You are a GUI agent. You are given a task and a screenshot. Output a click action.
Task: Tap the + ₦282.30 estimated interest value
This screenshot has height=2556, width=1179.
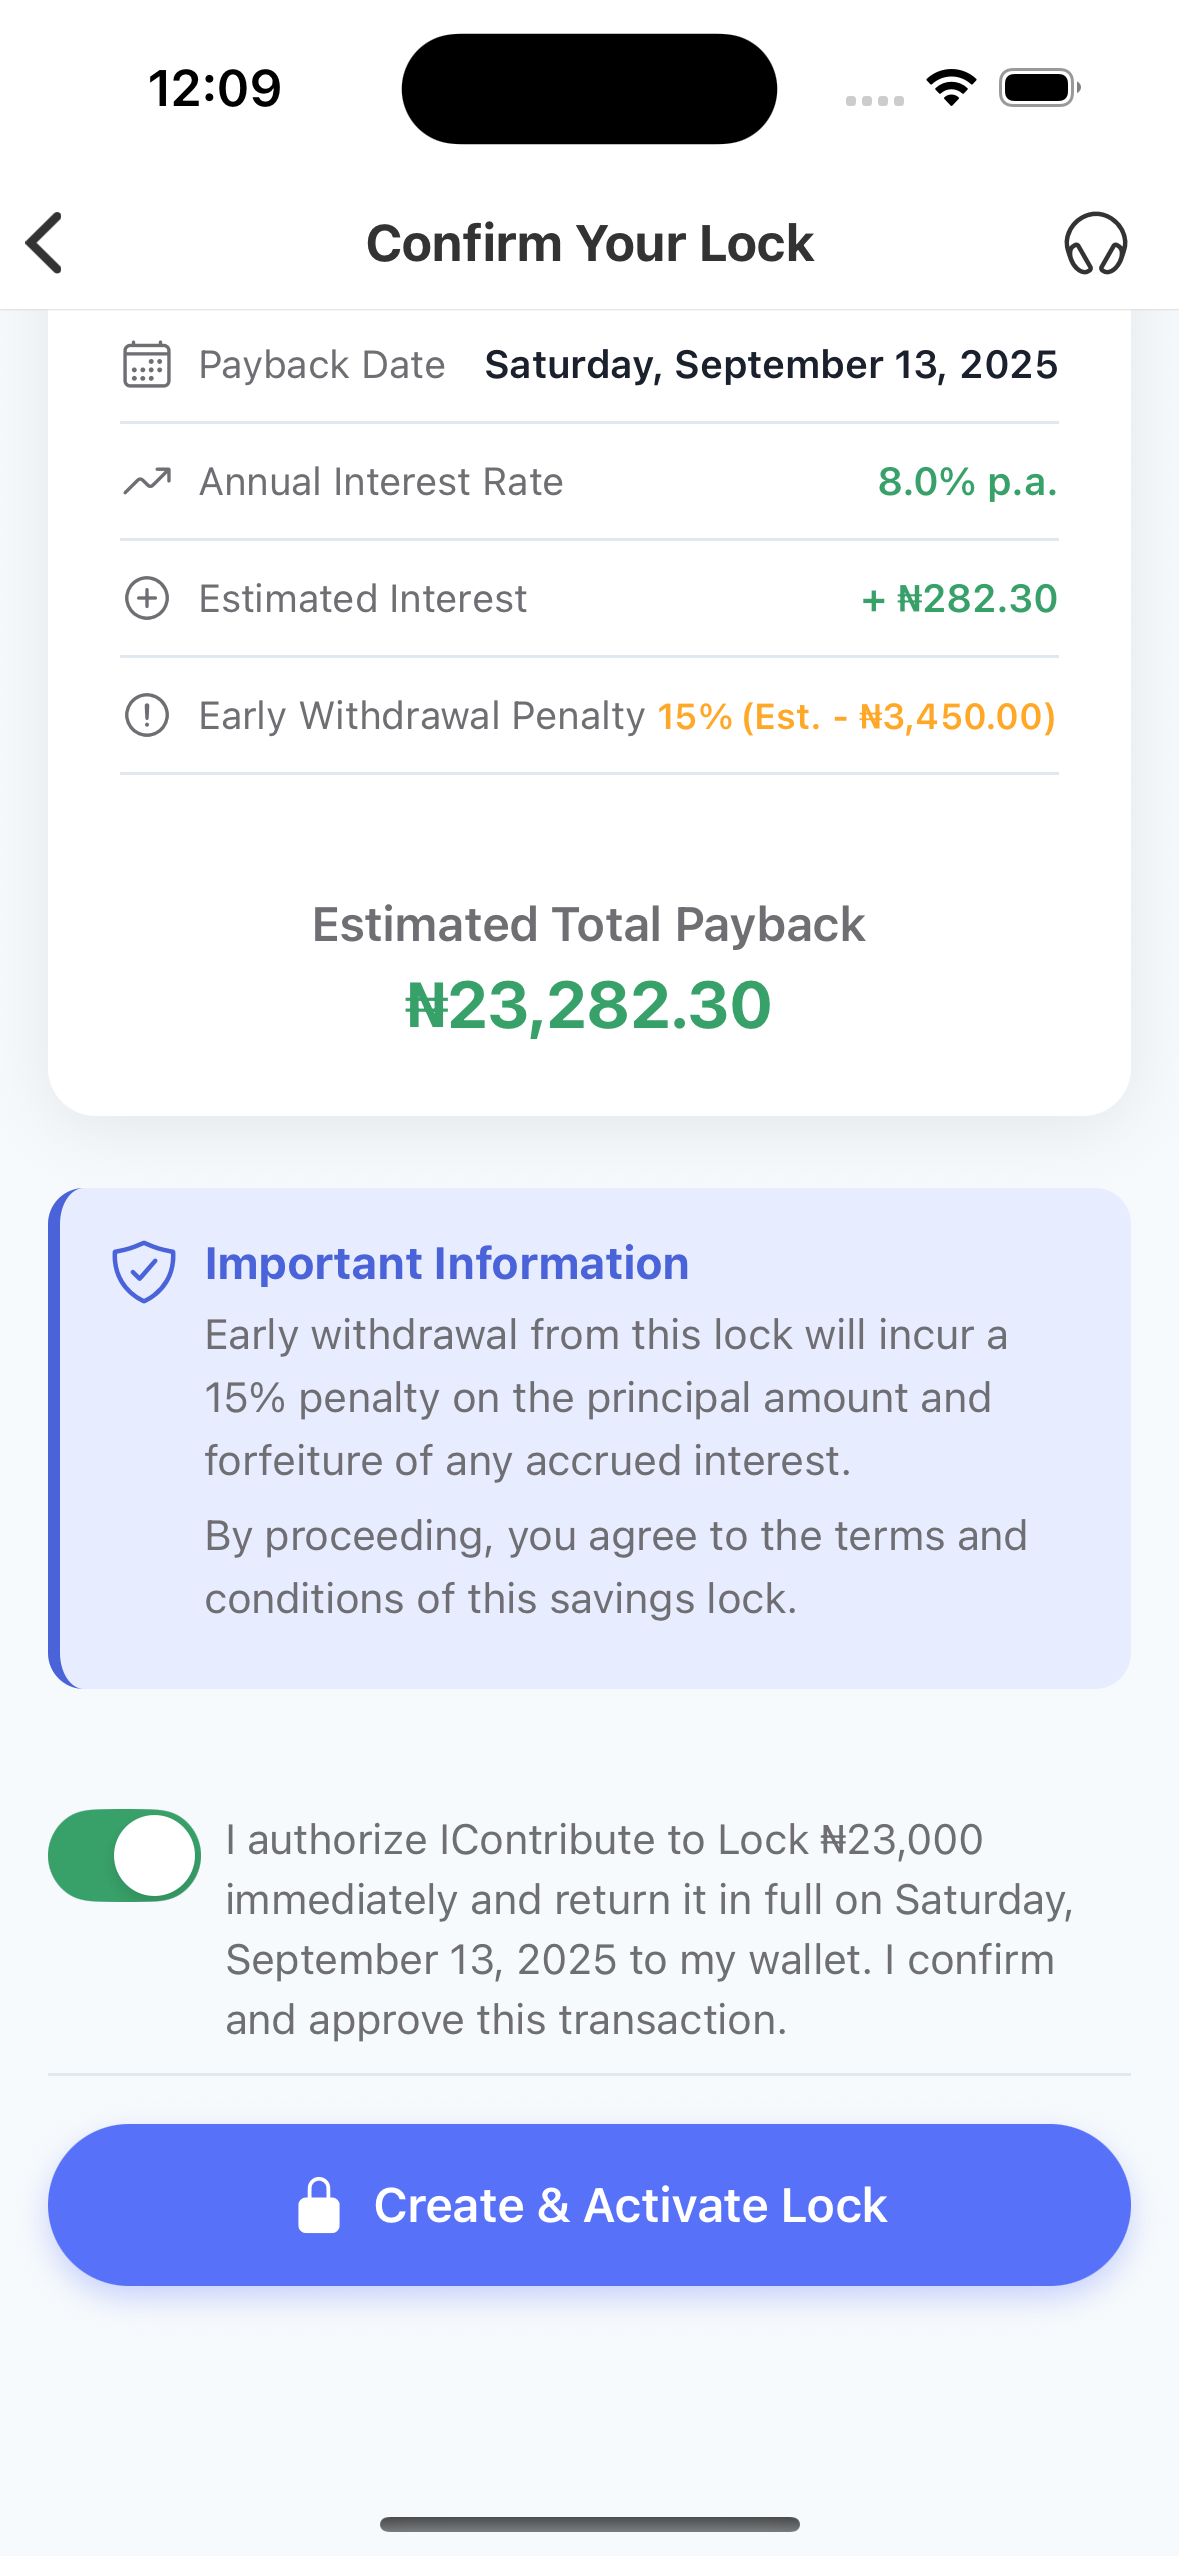tap(959, 599)
